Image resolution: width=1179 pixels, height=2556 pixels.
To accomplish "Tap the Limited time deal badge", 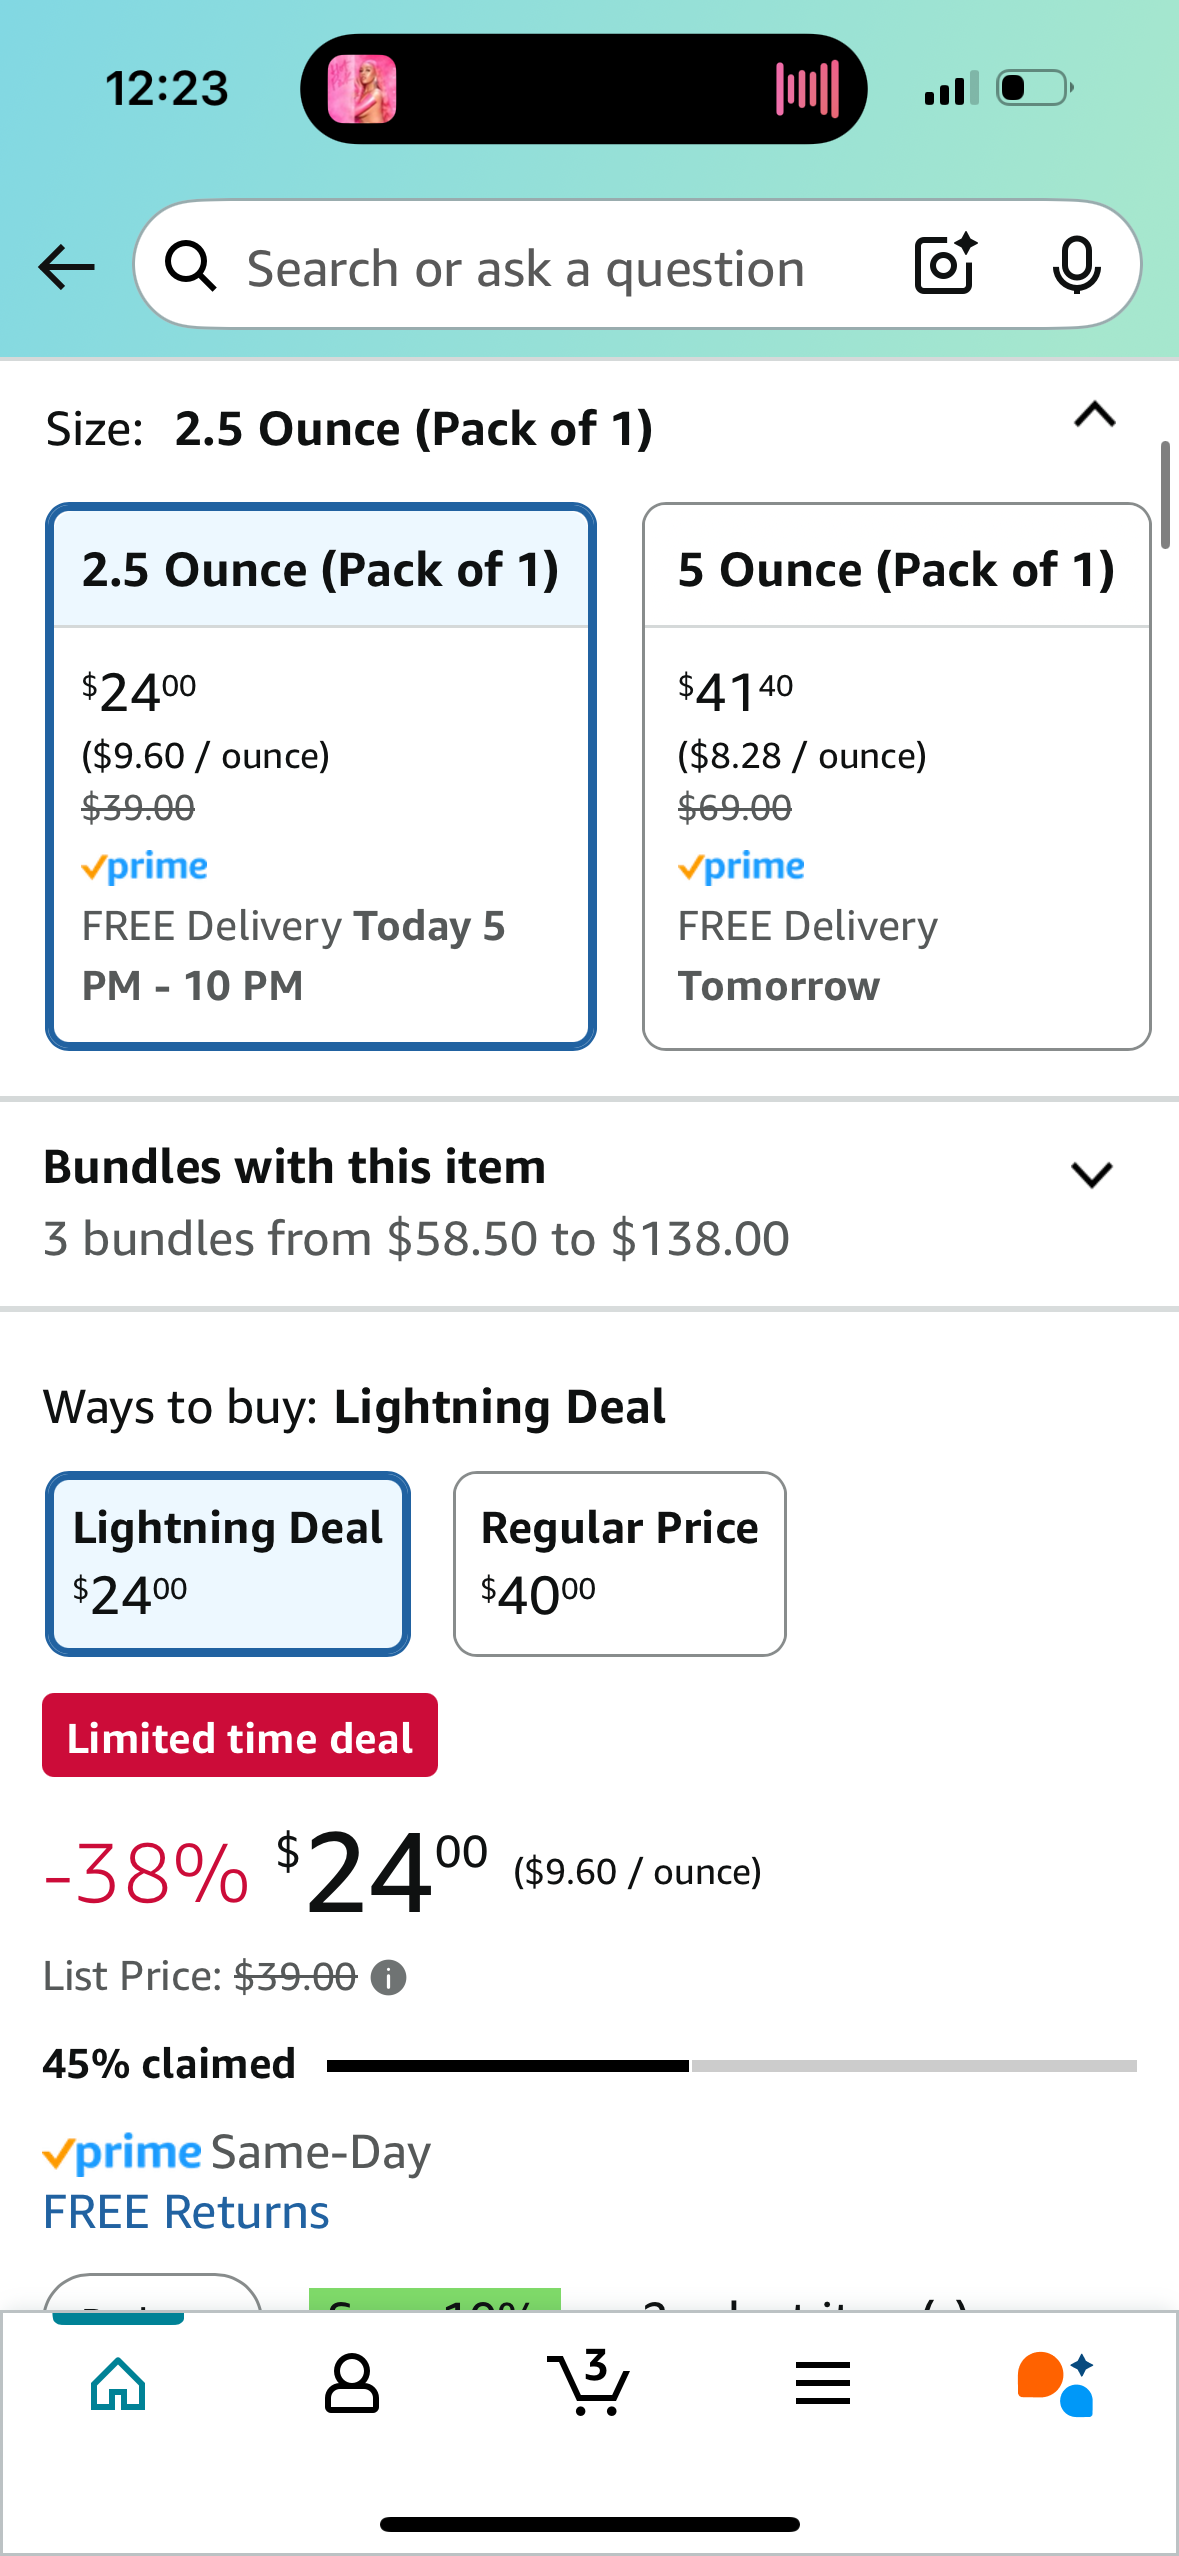I will coord(240,1735).
